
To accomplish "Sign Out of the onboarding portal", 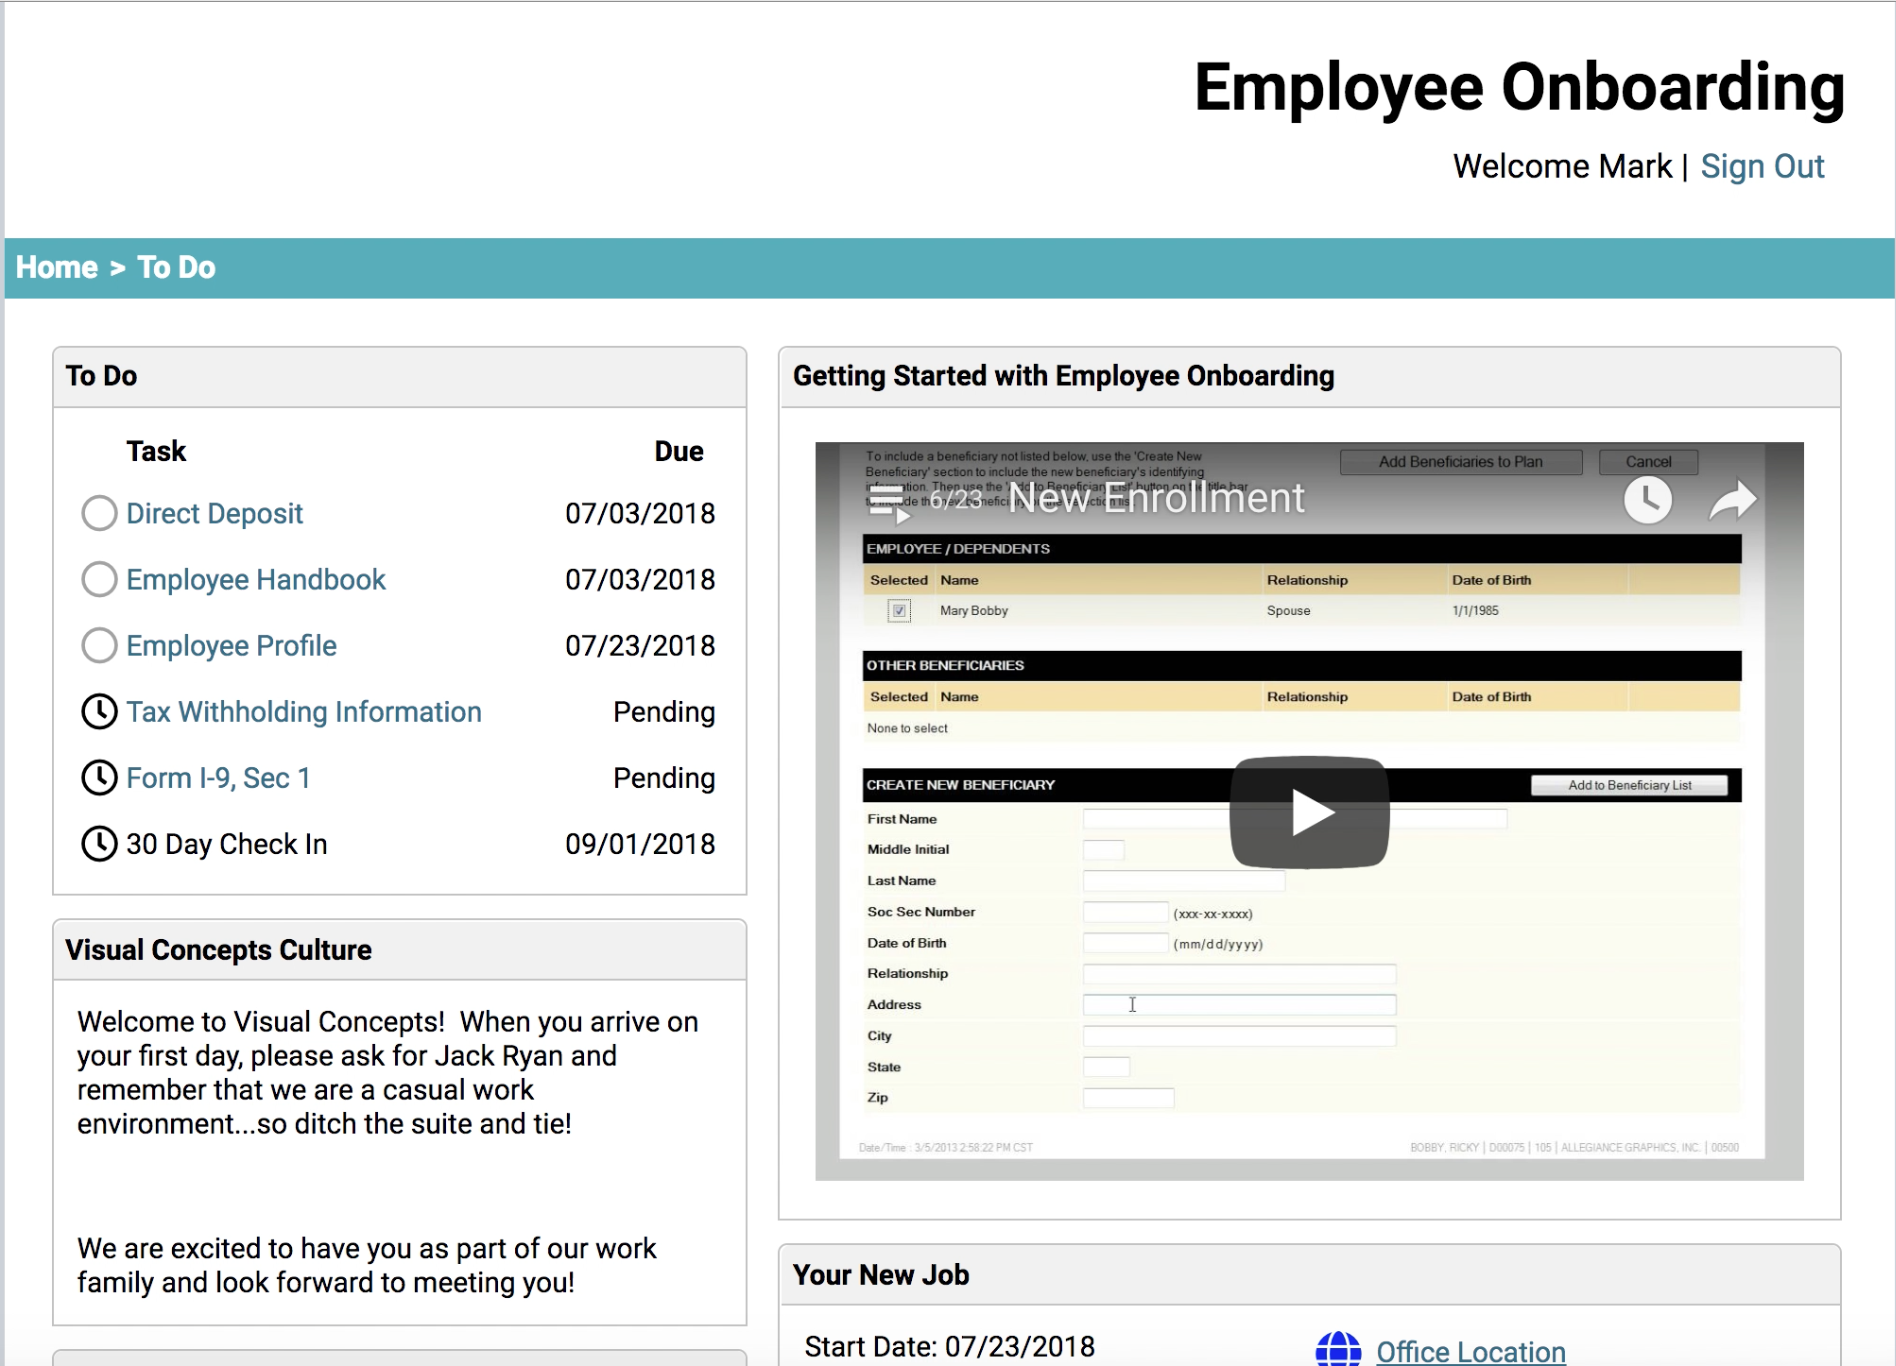I will [x=1763, y=166].
